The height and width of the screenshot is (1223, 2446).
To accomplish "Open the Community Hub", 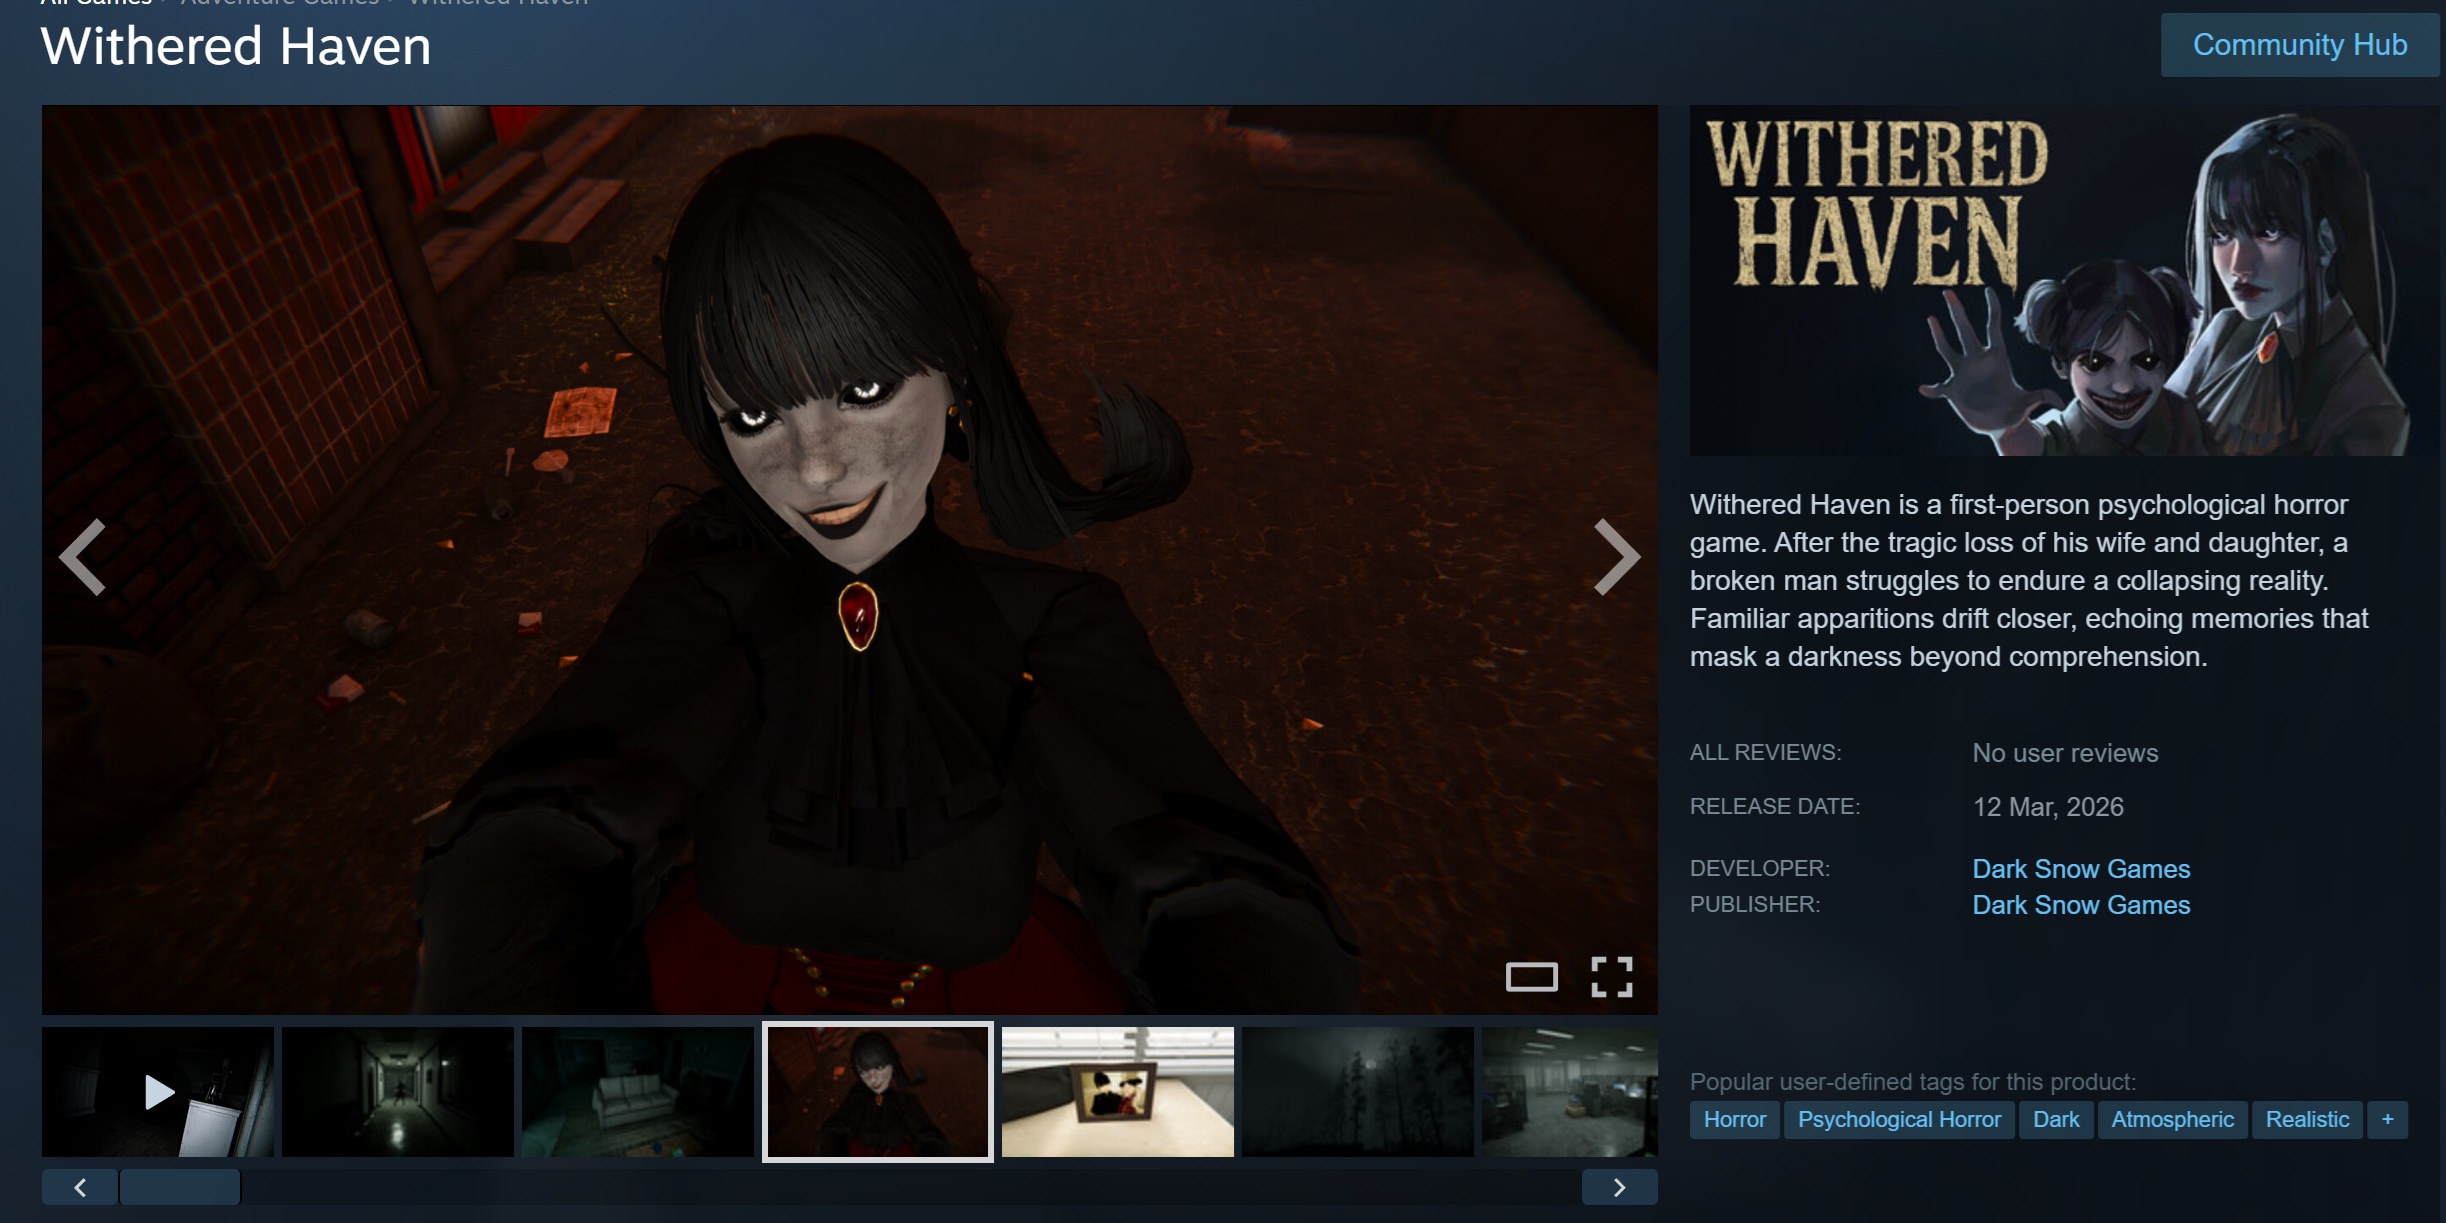I will click(2299, 45).
